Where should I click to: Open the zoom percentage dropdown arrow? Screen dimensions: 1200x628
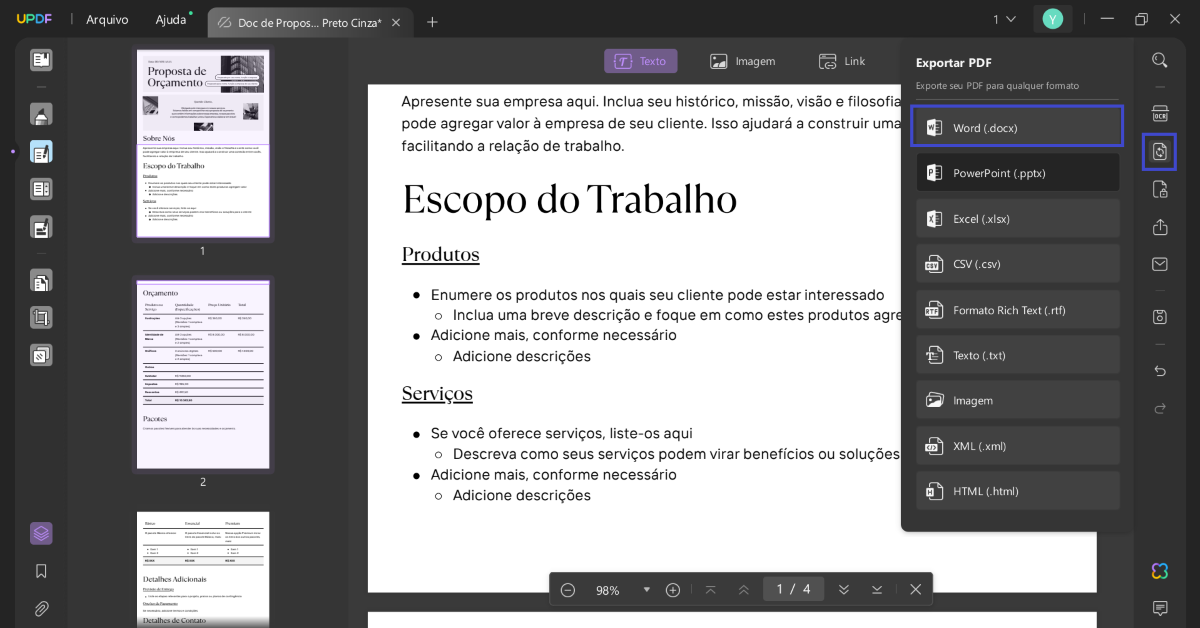tap(645, 589)
